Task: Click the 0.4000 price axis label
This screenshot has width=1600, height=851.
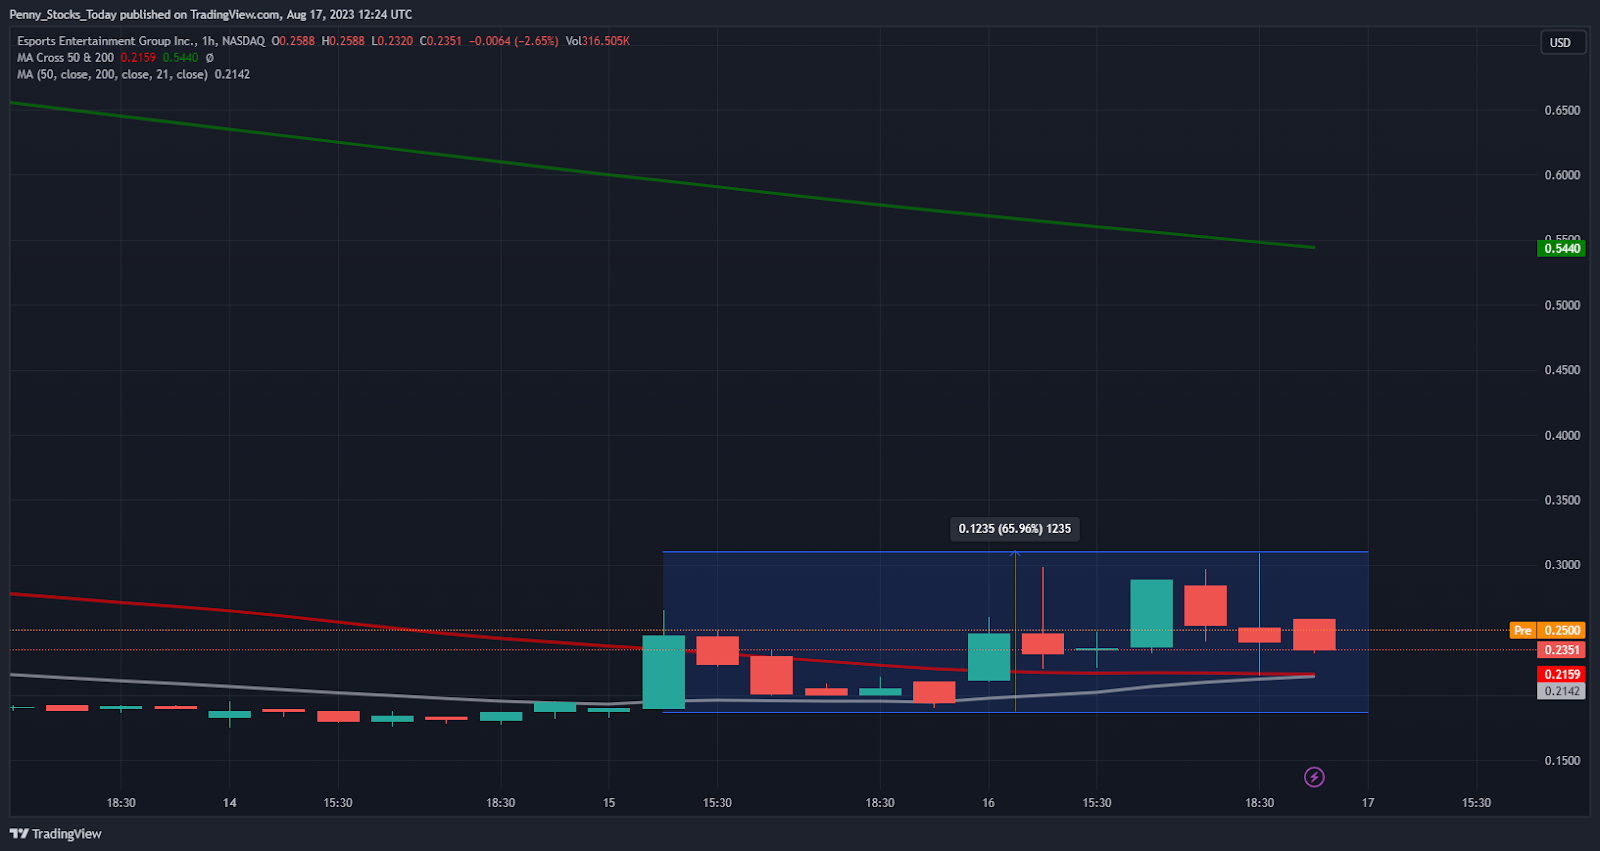Action: (1562, 435)
